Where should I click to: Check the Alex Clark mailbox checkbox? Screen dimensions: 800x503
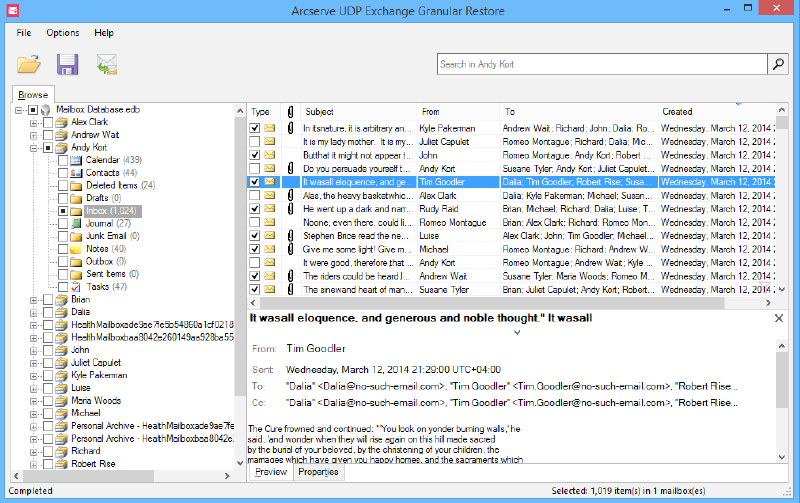point(48,122)
